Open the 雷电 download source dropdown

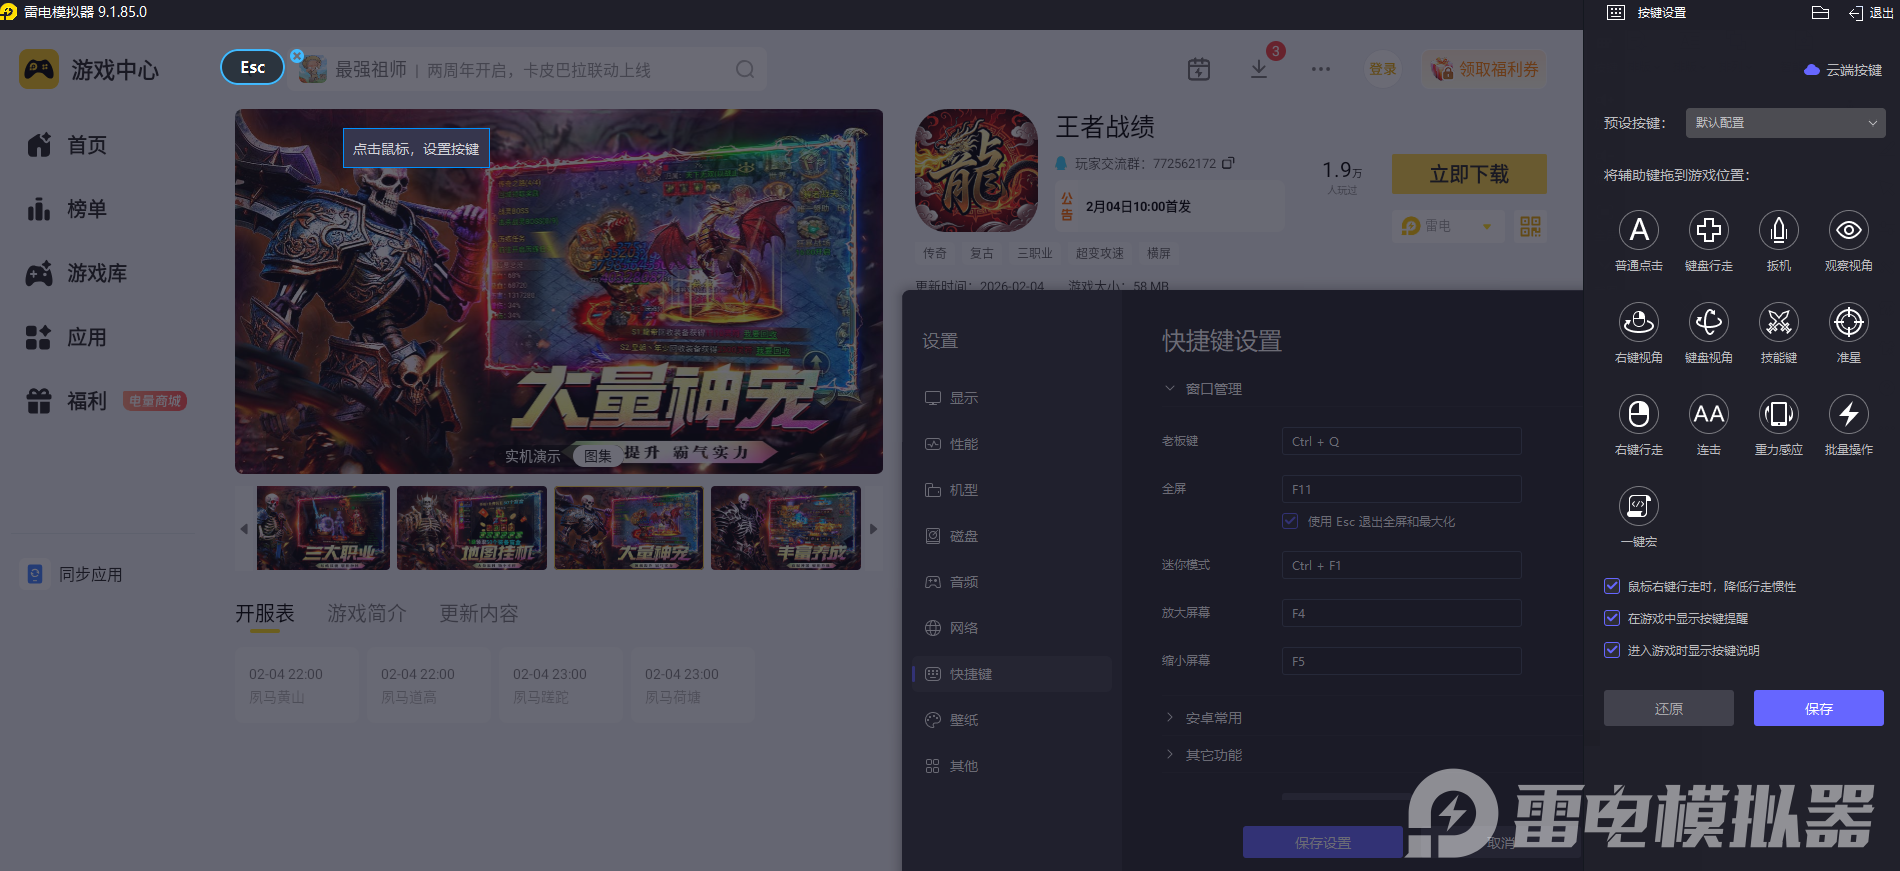coord(1447,226)
